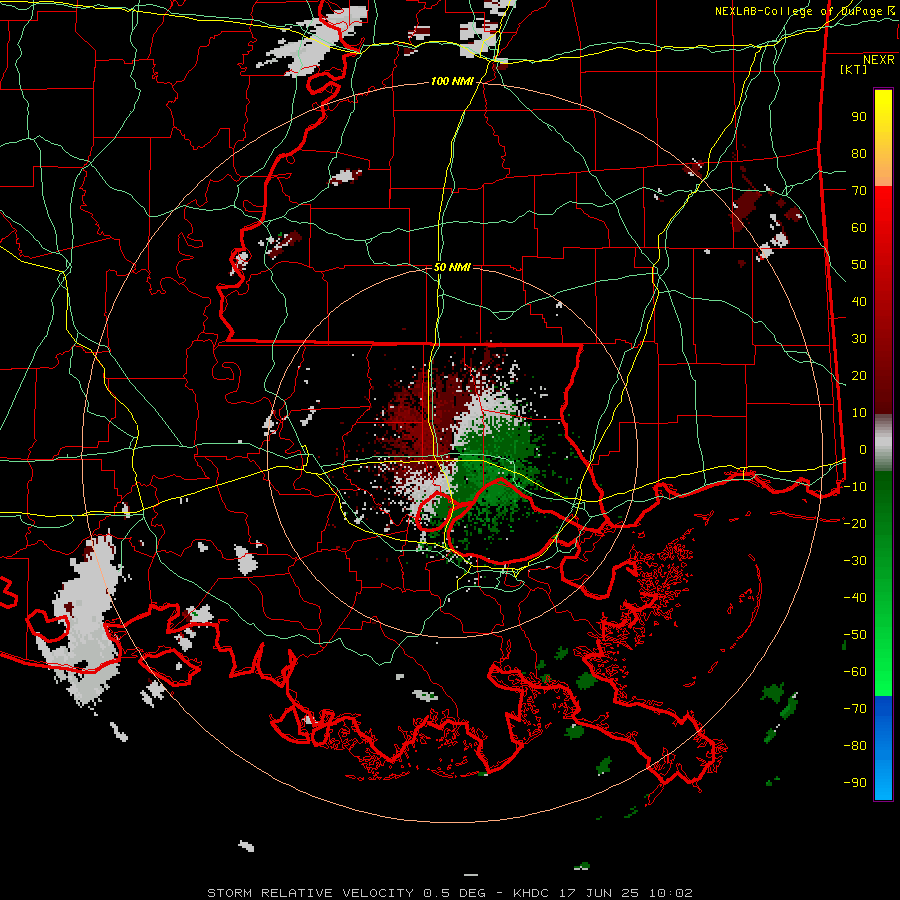The height and width of the screenshot is (900, 900).
Task: Select the -30 tick label on scale
Action: 855,561
